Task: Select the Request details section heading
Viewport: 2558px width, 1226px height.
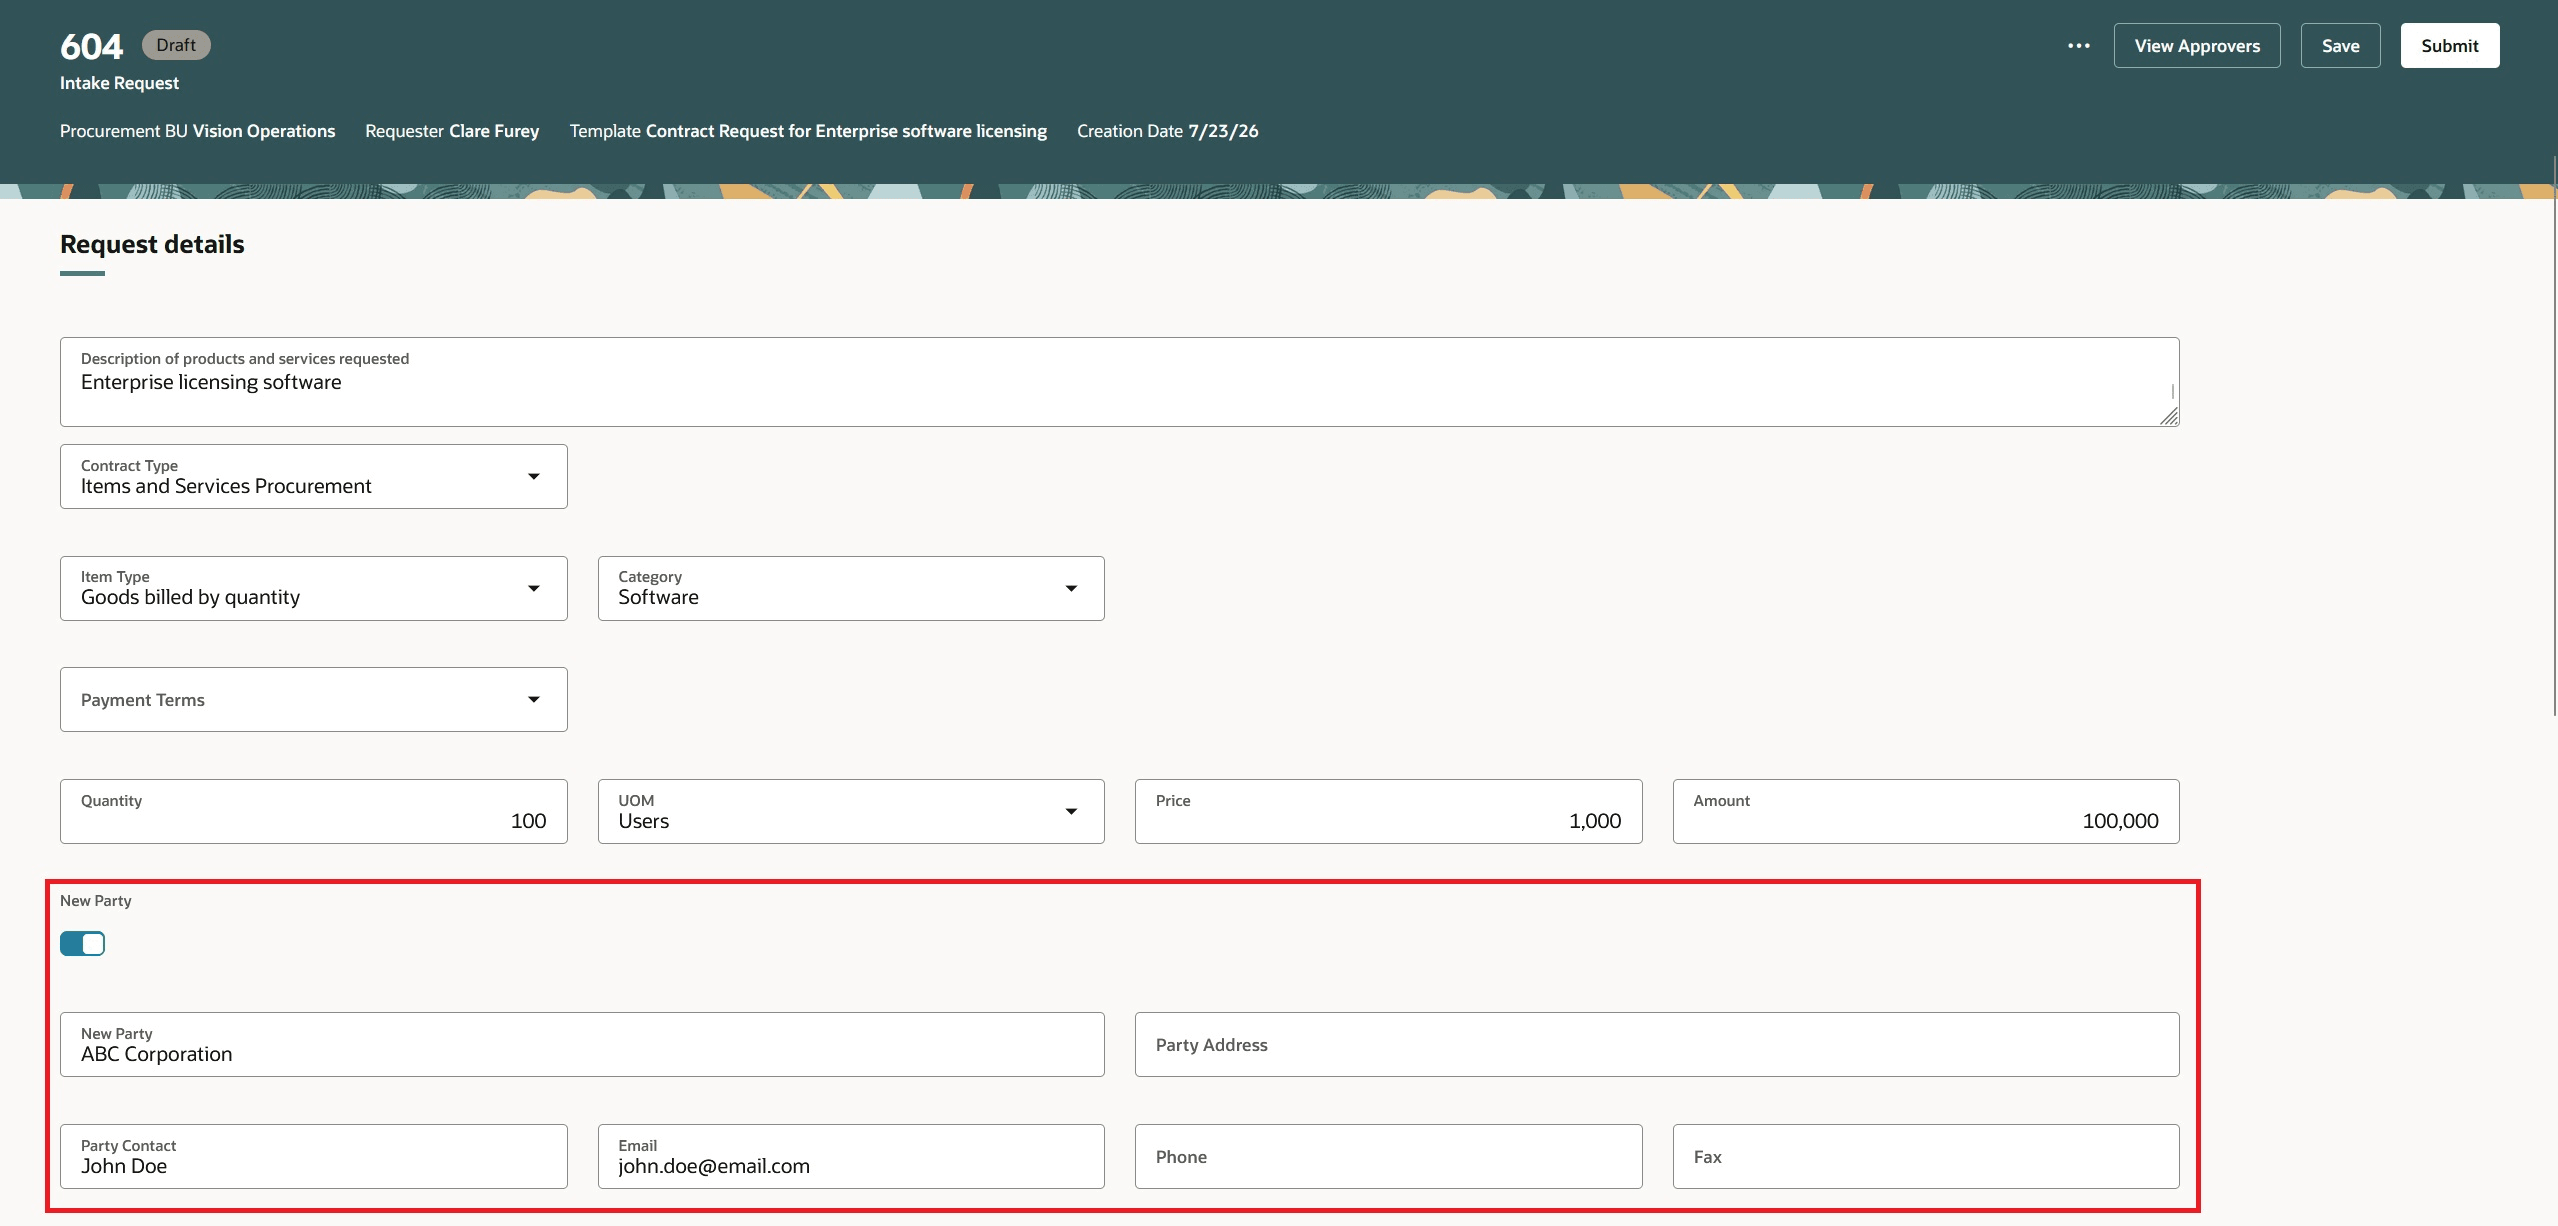Action: (x=152, y=244)
